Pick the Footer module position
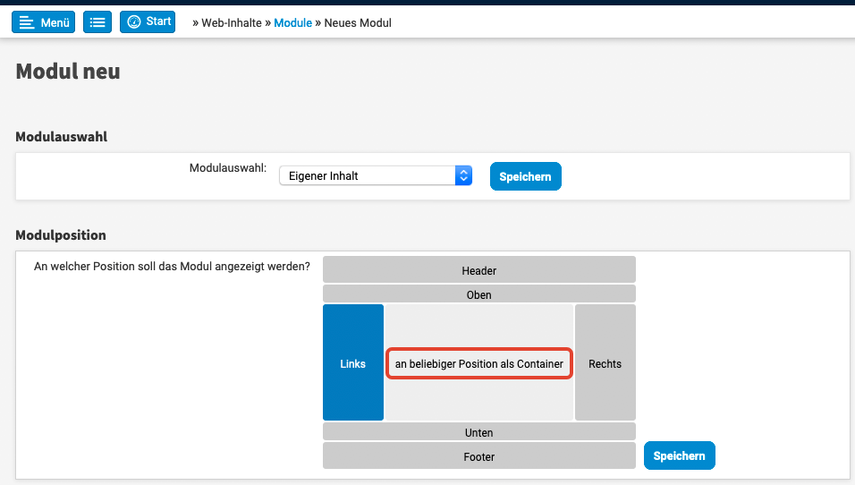 479,456
